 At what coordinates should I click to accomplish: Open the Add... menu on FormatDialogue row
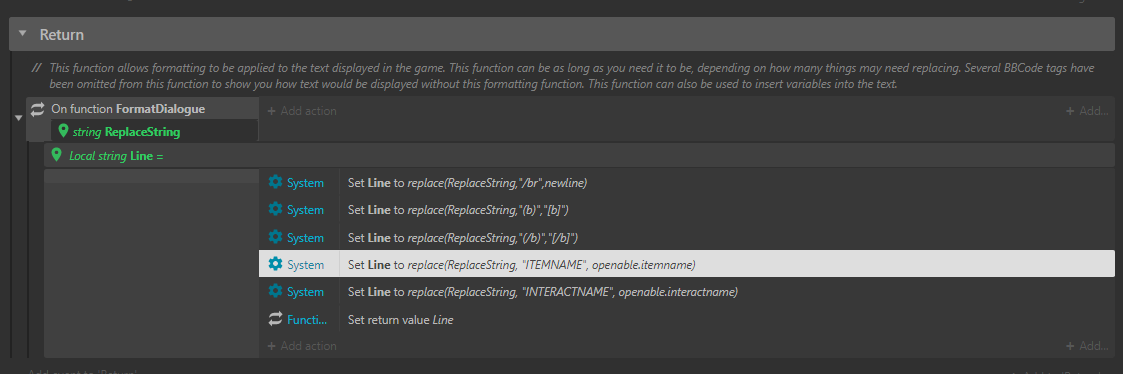click(x=1087, y=111)
